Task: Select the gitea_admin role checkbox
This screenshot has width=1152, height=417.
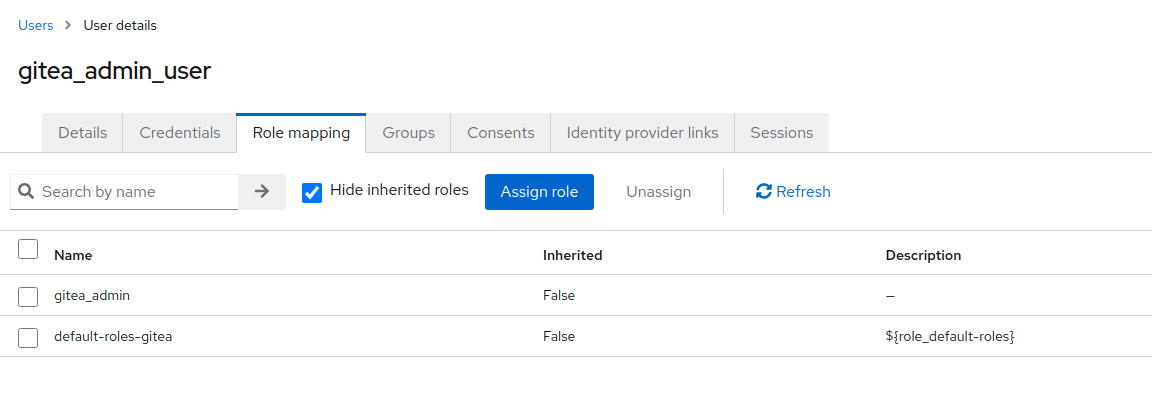Action: tap(28, 297)
